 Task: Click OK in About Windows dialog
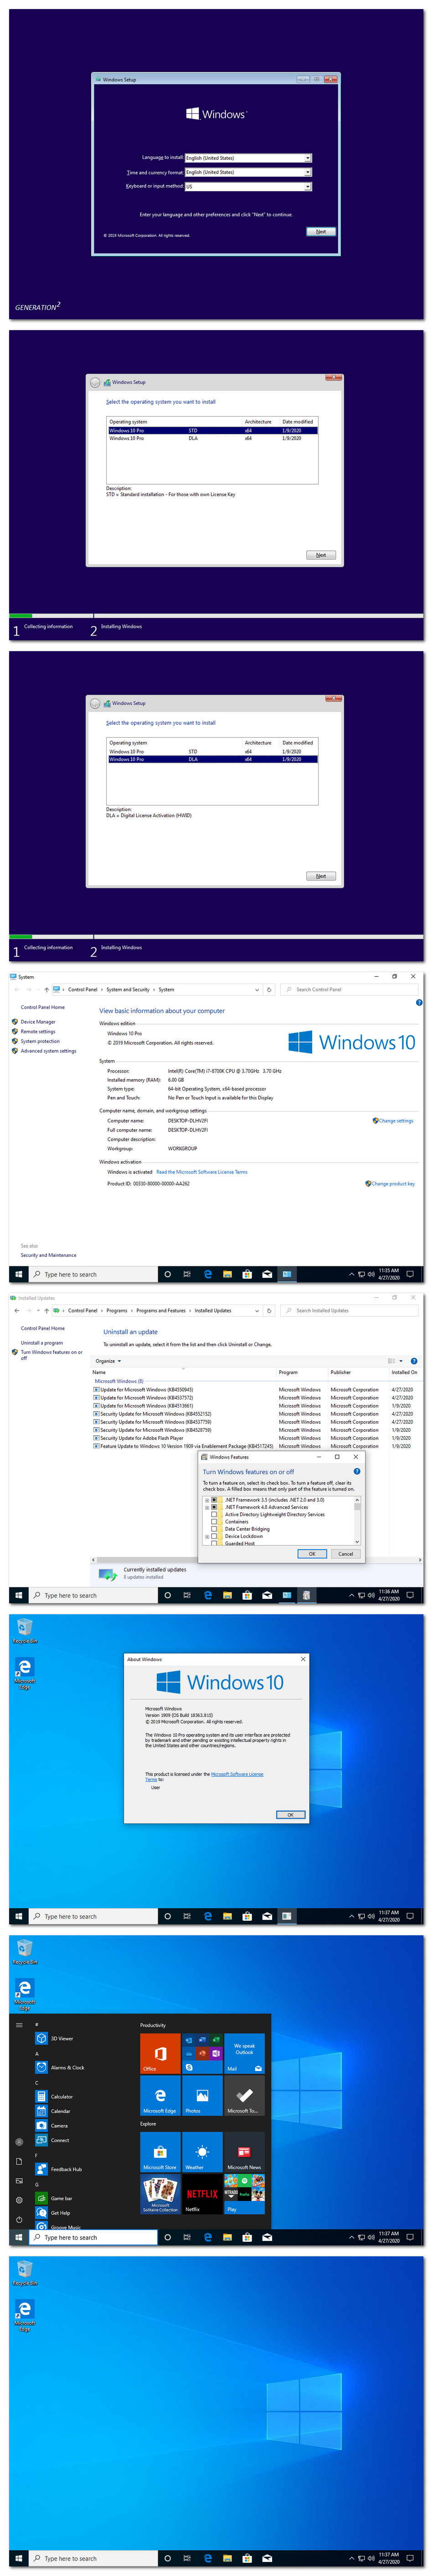290,1814
